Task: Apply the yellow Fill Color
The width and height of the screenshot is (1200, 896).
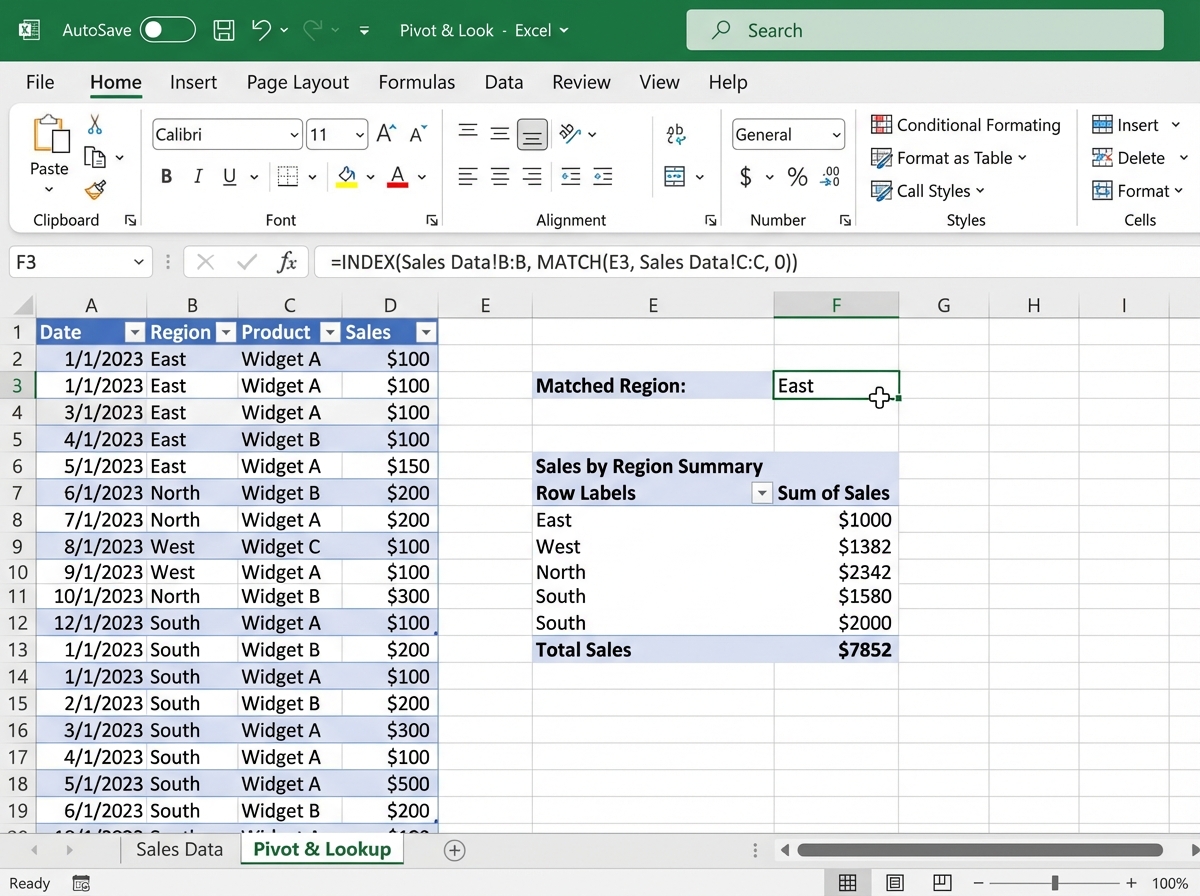Action: pyautogui.click(x=347, y=177)
